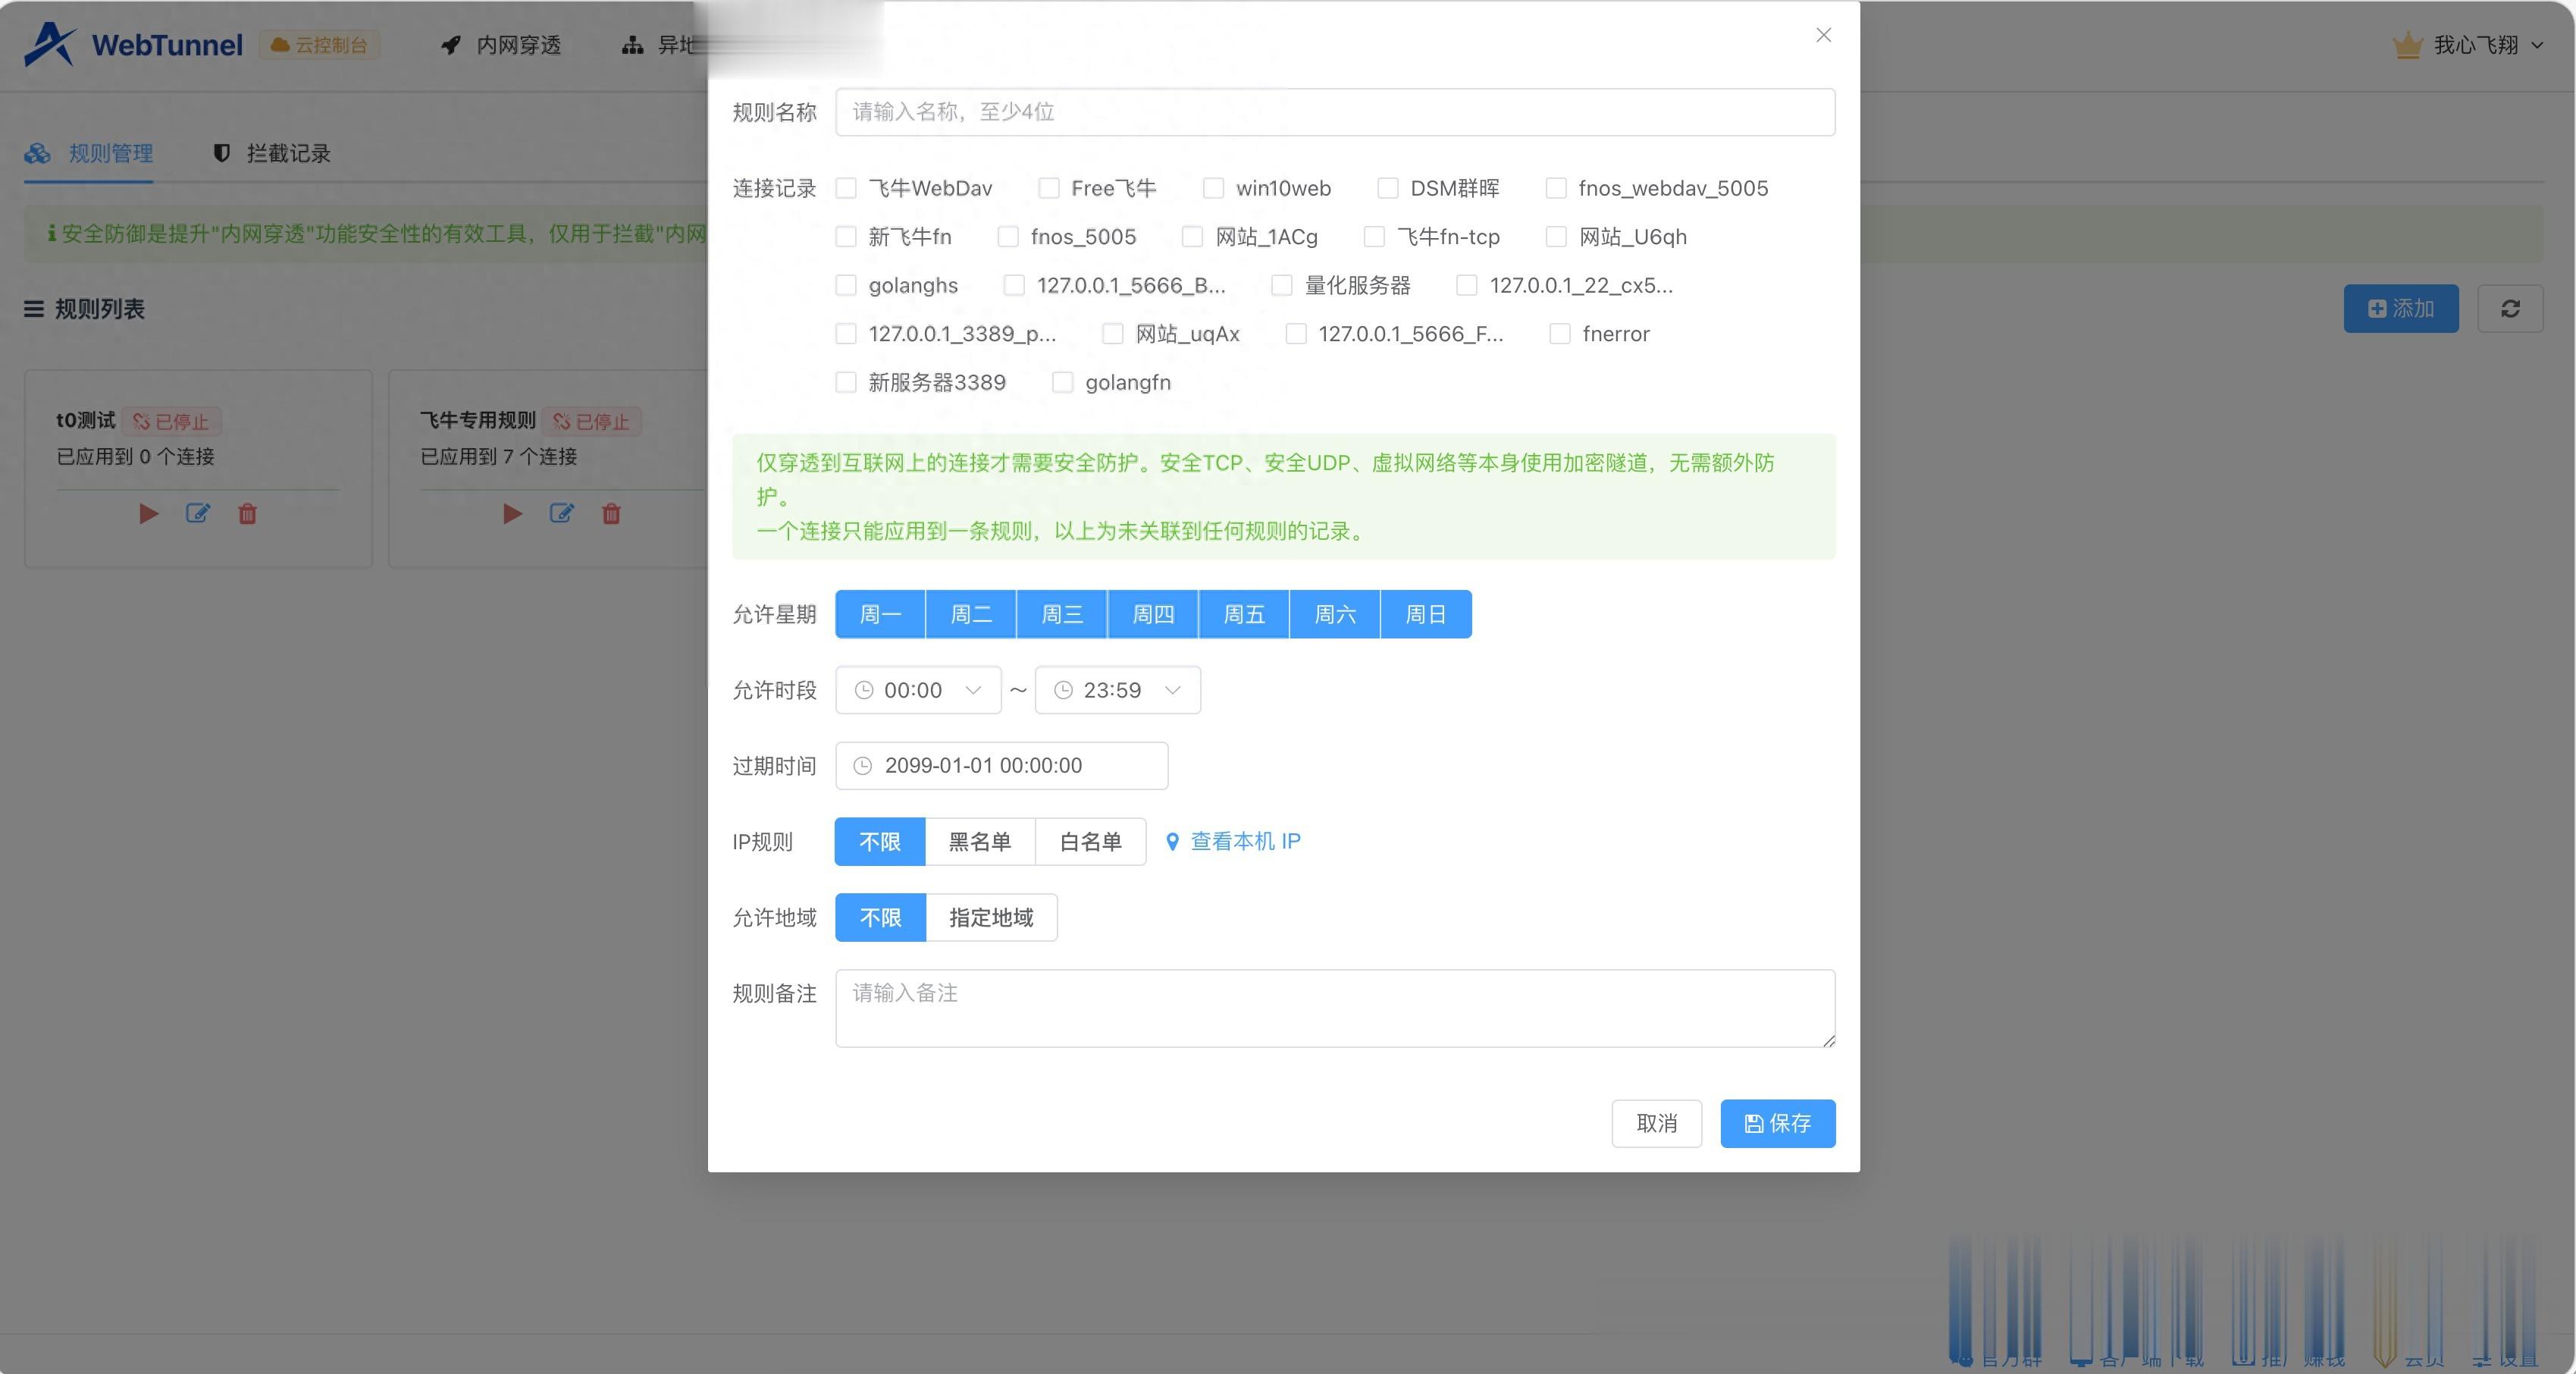Screen dimensions: 2576x1374
Task: Tick the golanghs connection checkbox
Action: (x=846, y=286)
